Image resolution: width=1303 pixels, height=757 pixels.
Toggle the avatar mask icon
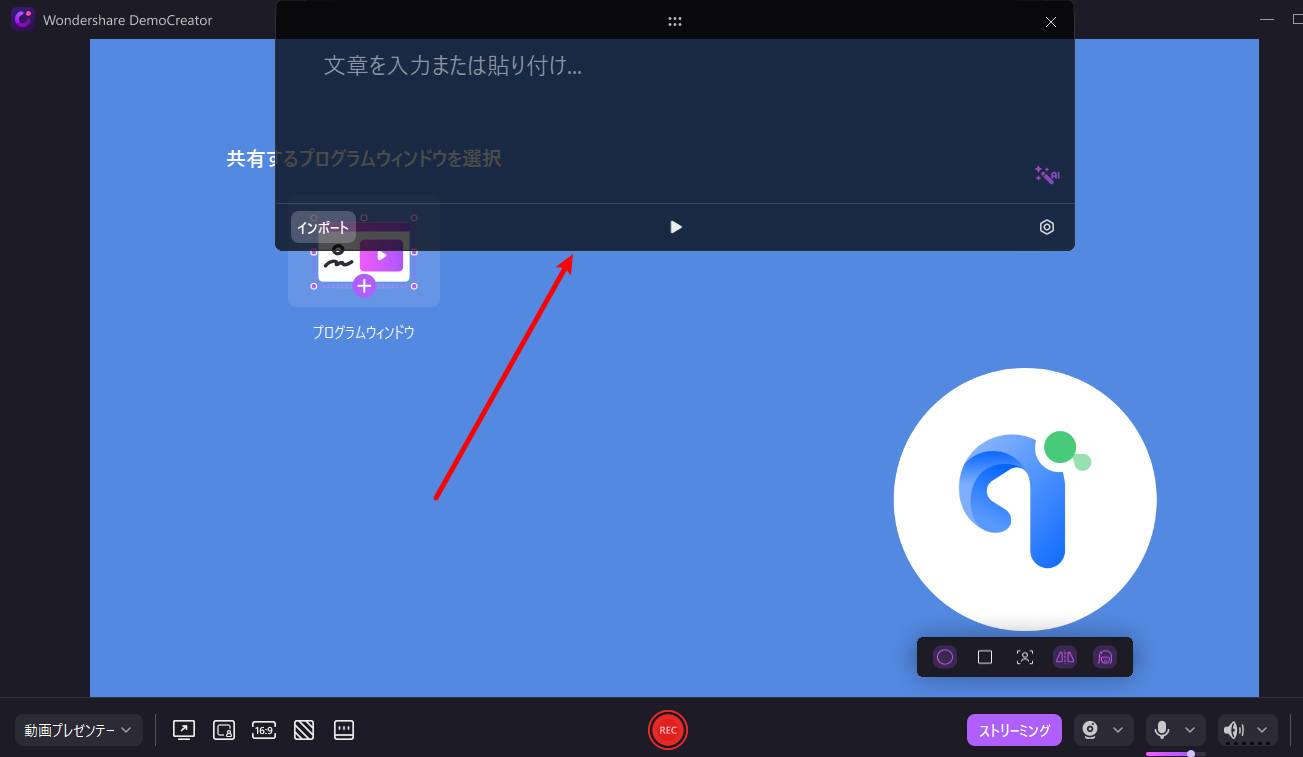pyautogui.click(x=1105, y=657)
